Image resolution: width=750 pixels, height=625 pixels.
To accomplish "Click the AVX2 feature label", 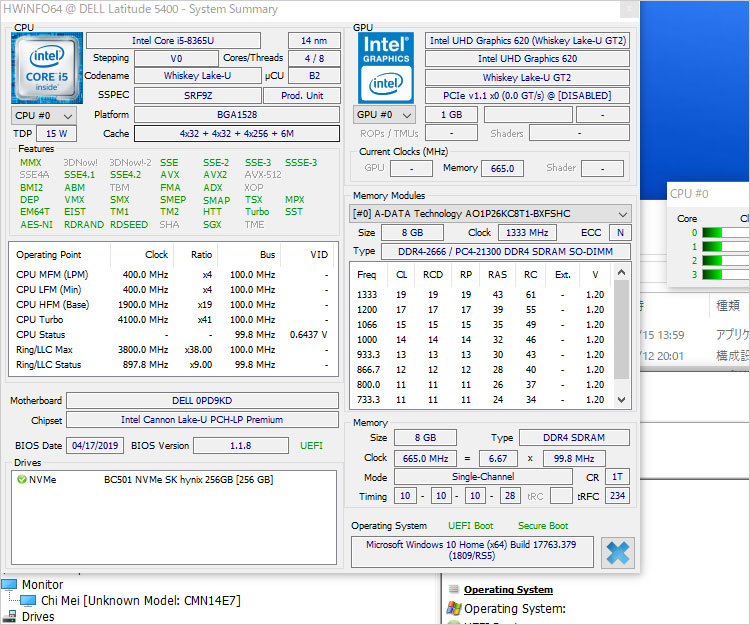I will click(x=215, y=175).
